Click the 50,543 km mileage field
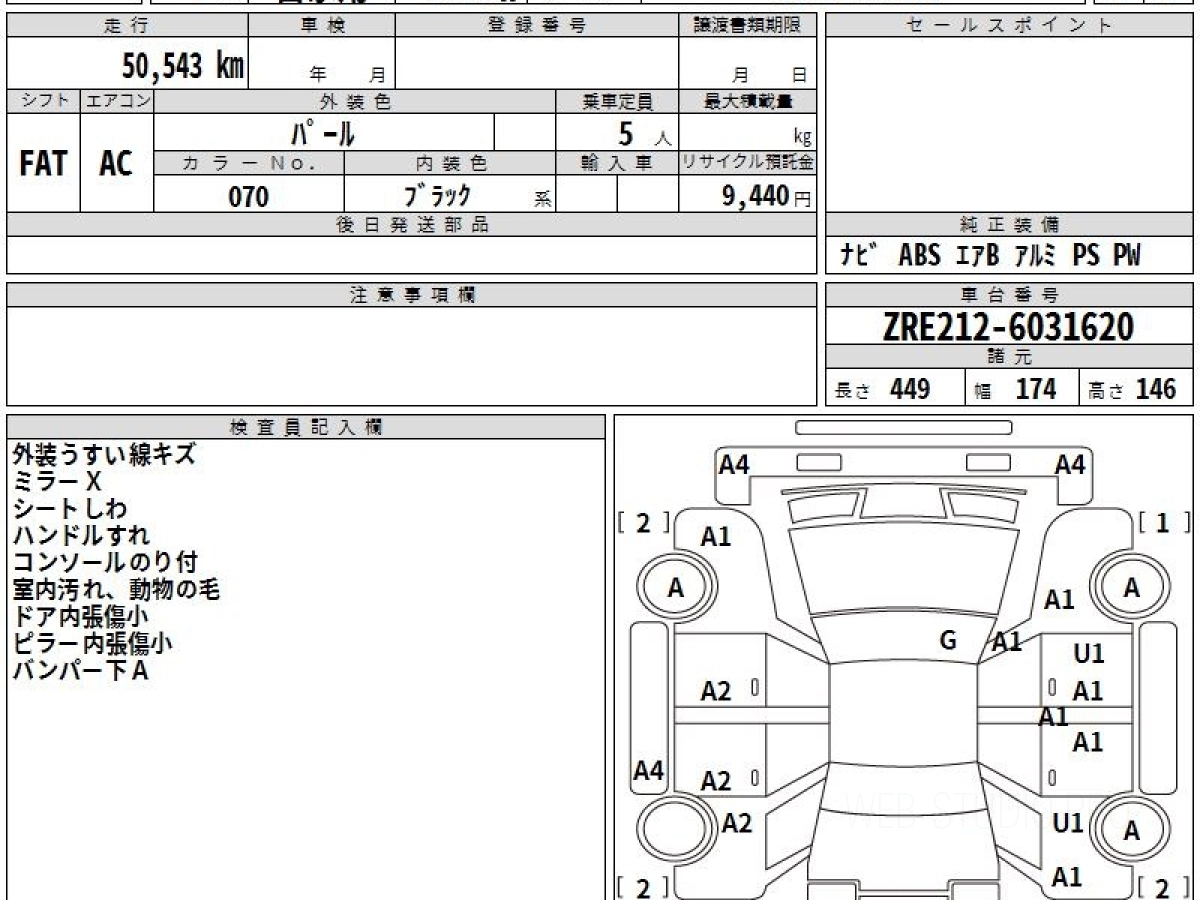 (x=128, y=65)
